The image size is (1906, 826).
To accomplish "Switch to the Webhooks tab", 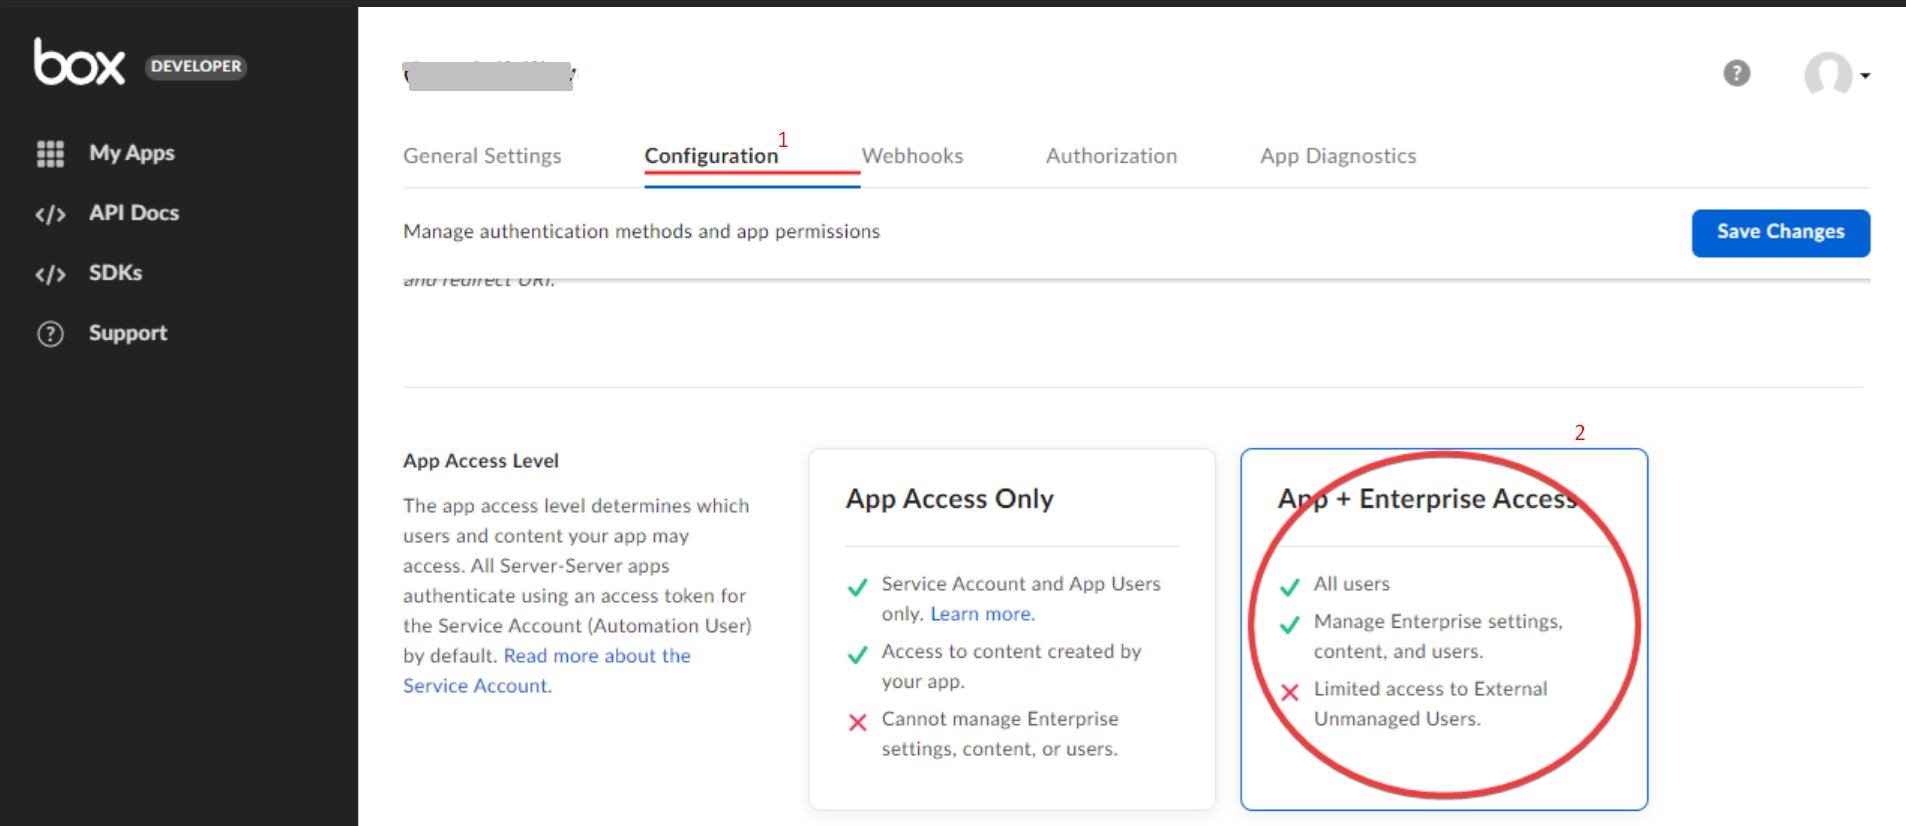I will coord(912,156).
